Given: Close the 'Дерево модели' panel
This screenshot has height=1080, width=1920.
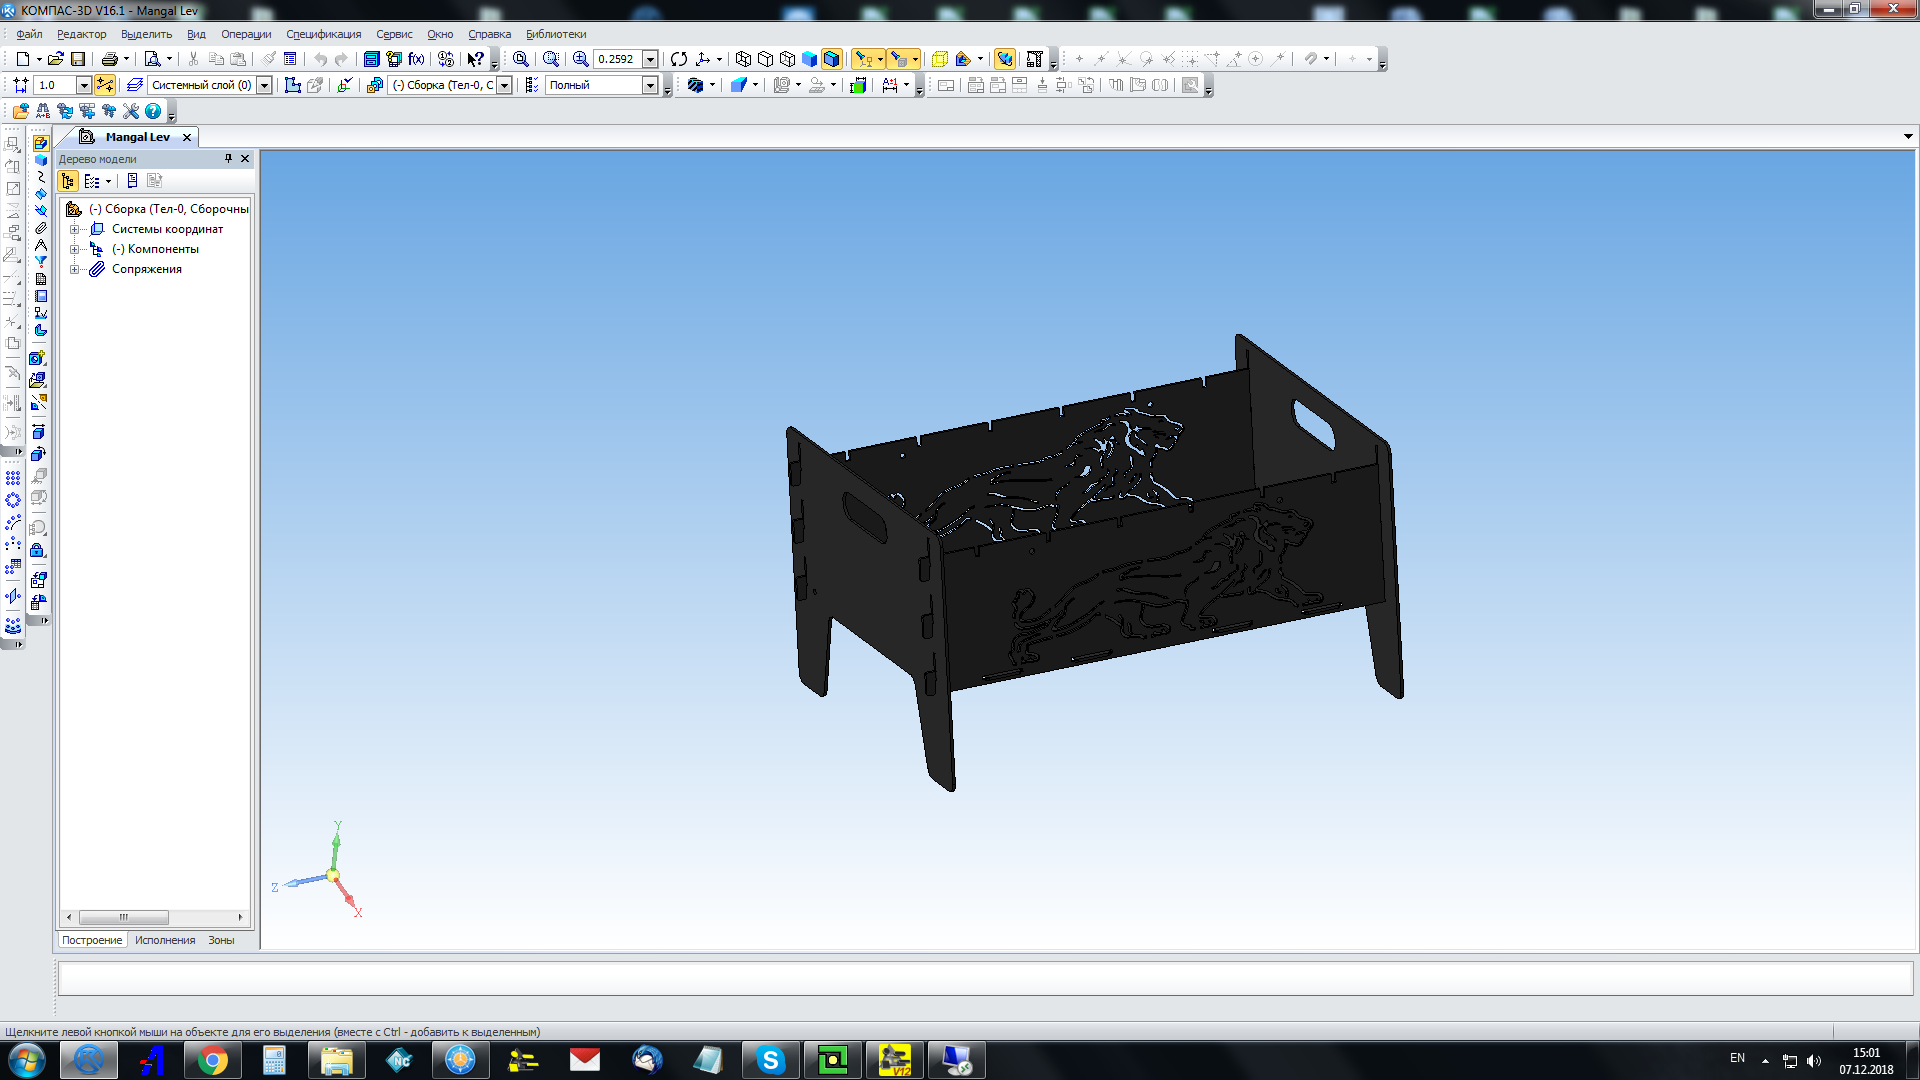Looking at the screenshot, I should [245, 158].
